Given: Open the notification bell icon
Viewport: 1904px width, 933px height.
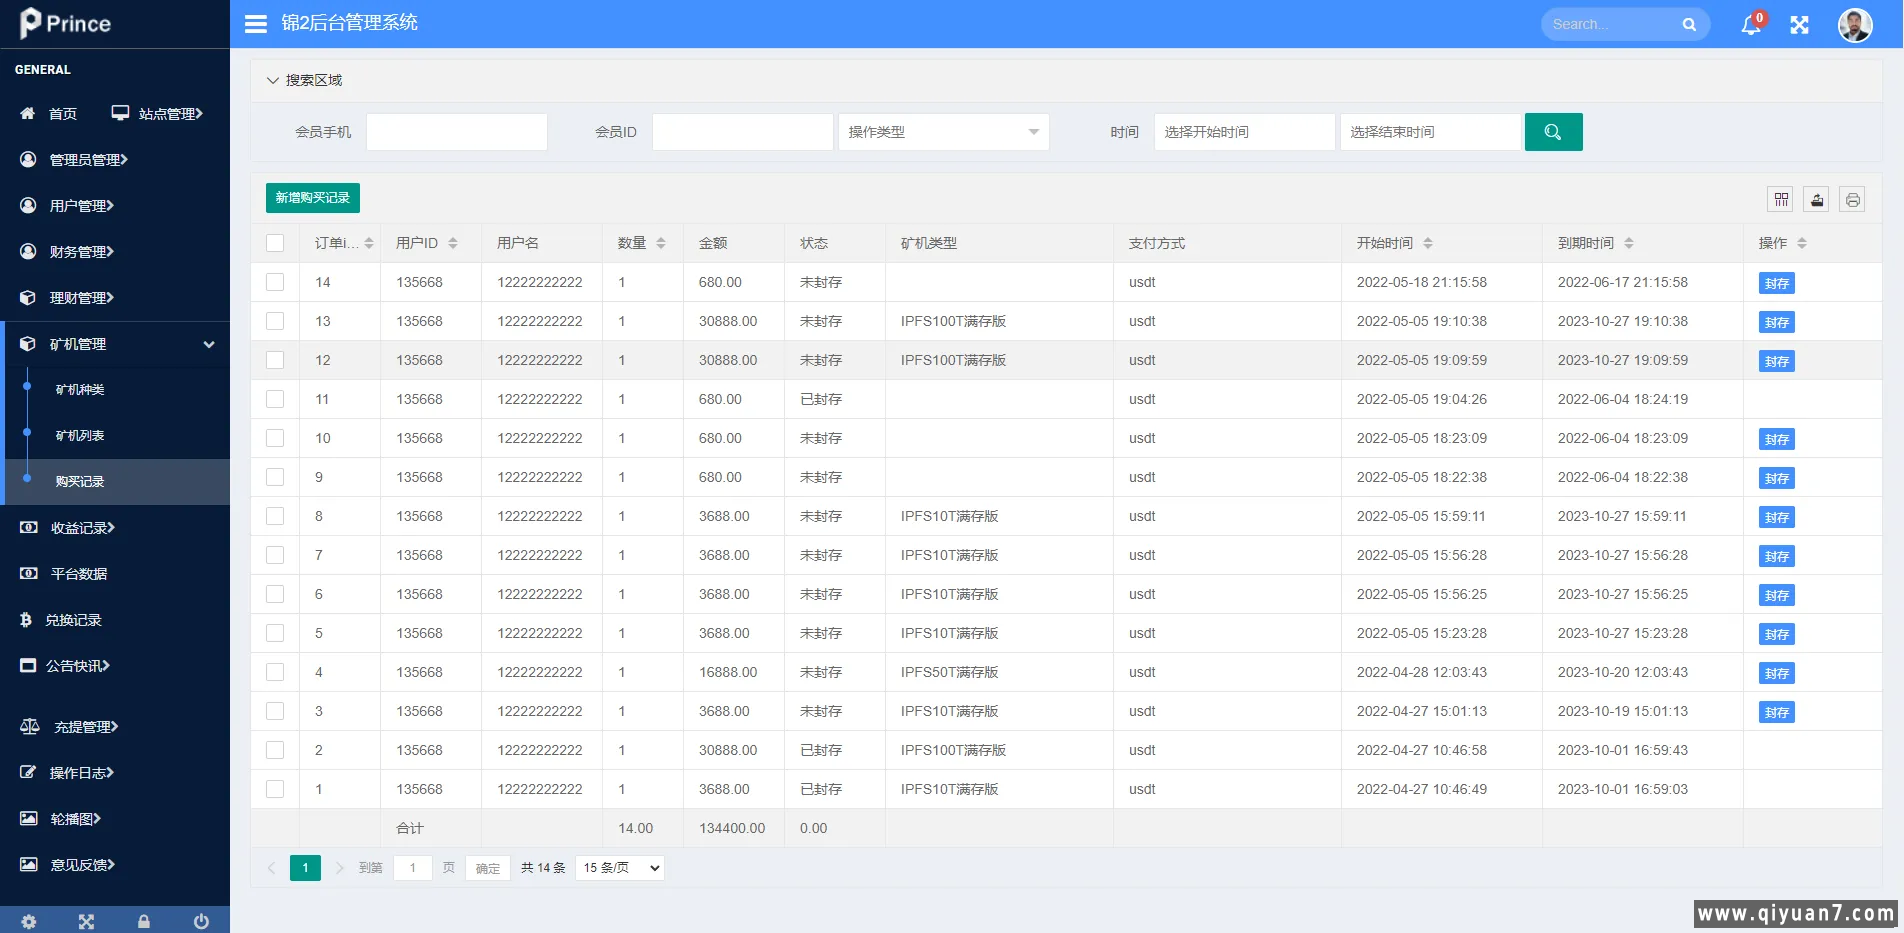Looking at the screenshot, I should click(1750, 25).
